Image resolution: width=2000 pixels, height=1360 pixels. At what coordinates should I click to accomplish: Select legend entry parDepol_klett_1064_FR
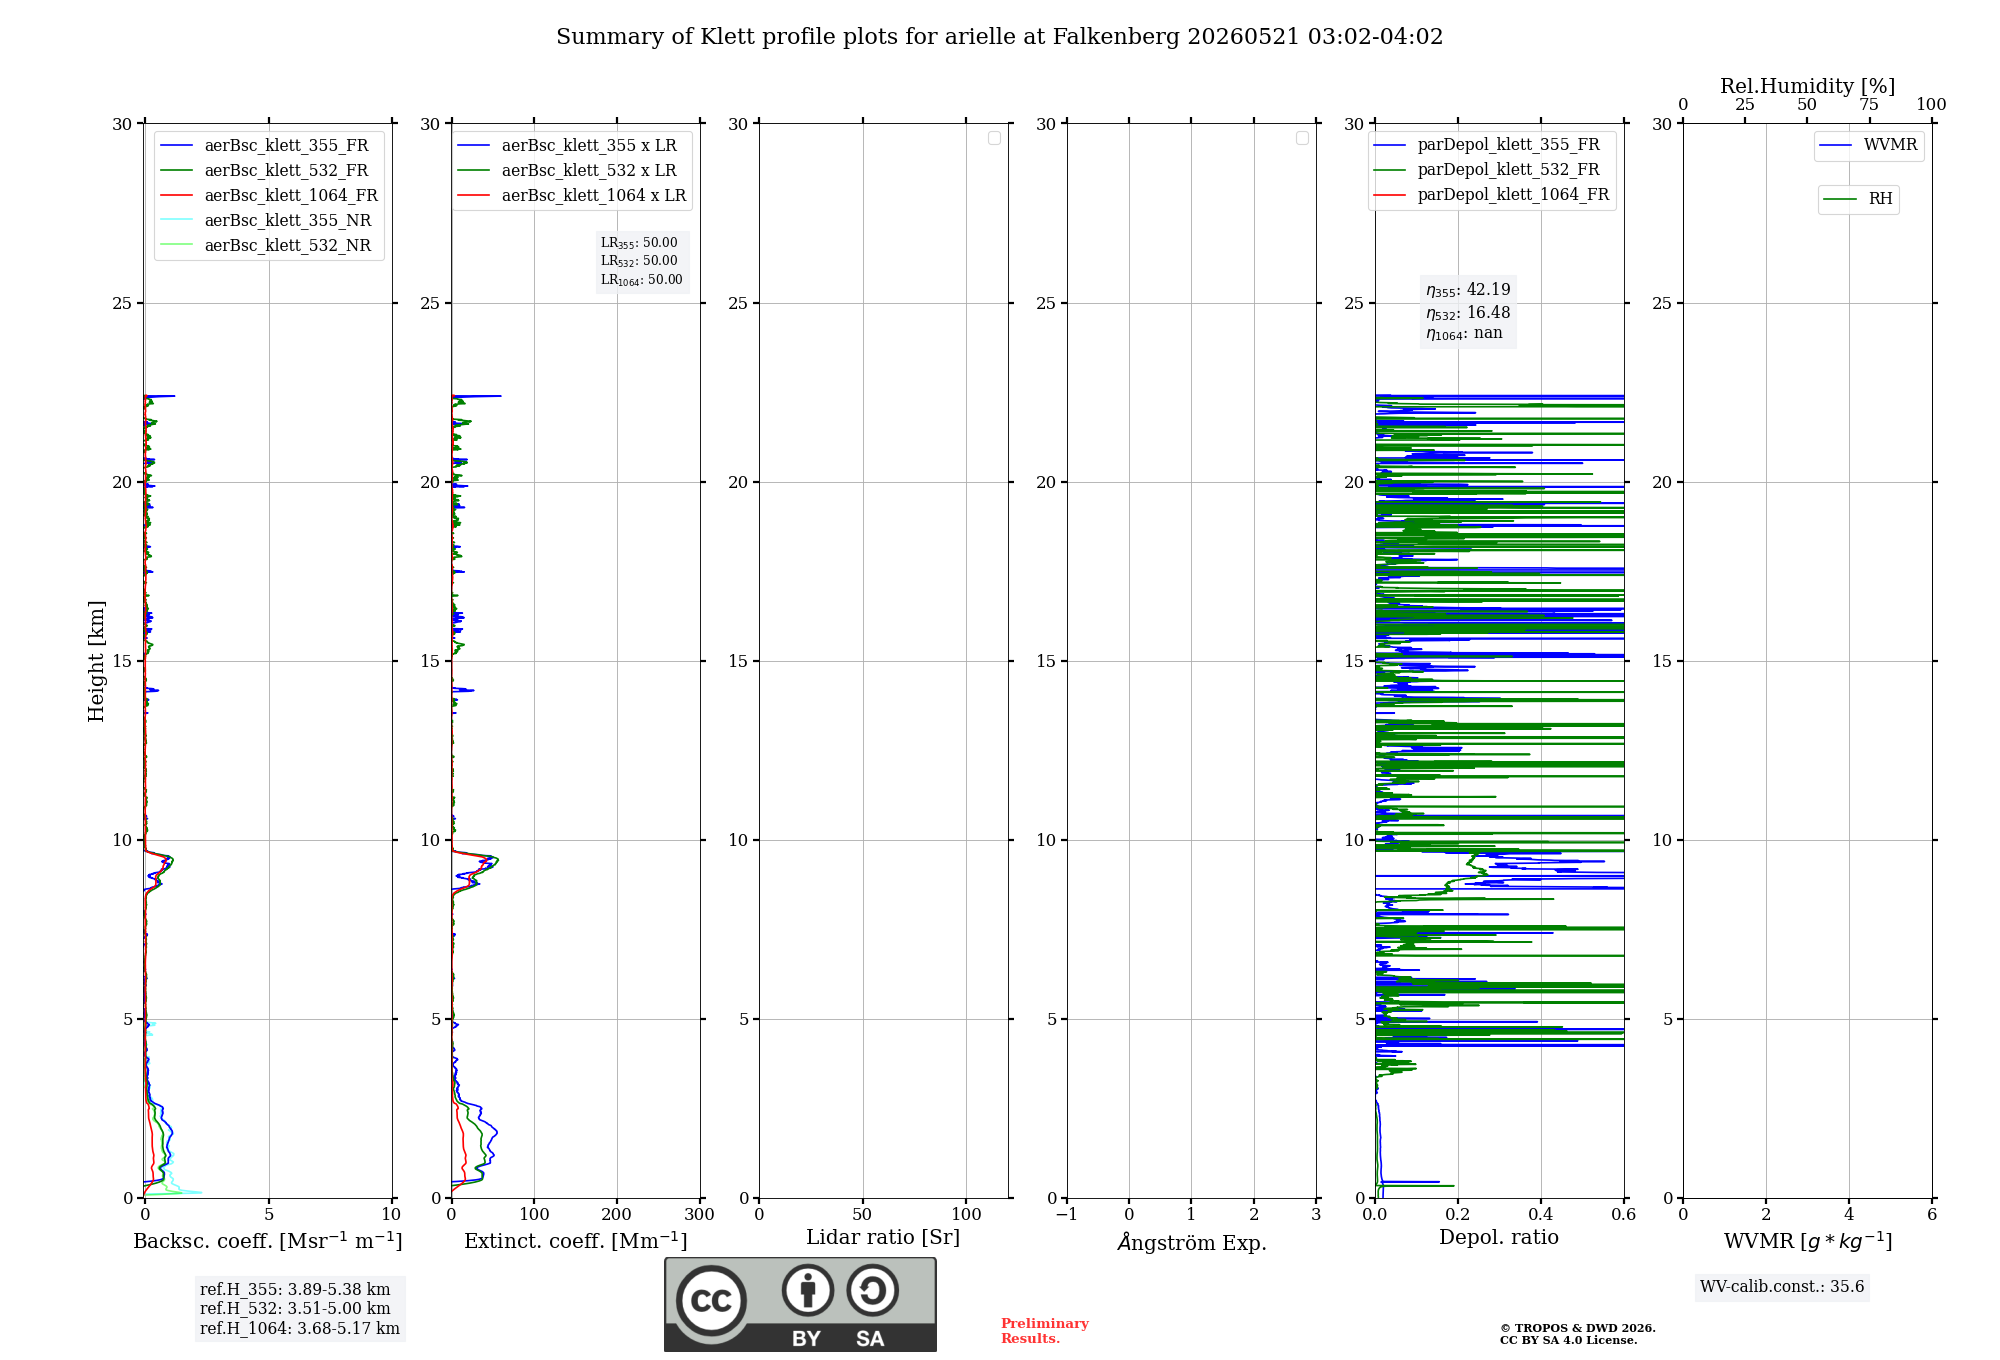1491,194
